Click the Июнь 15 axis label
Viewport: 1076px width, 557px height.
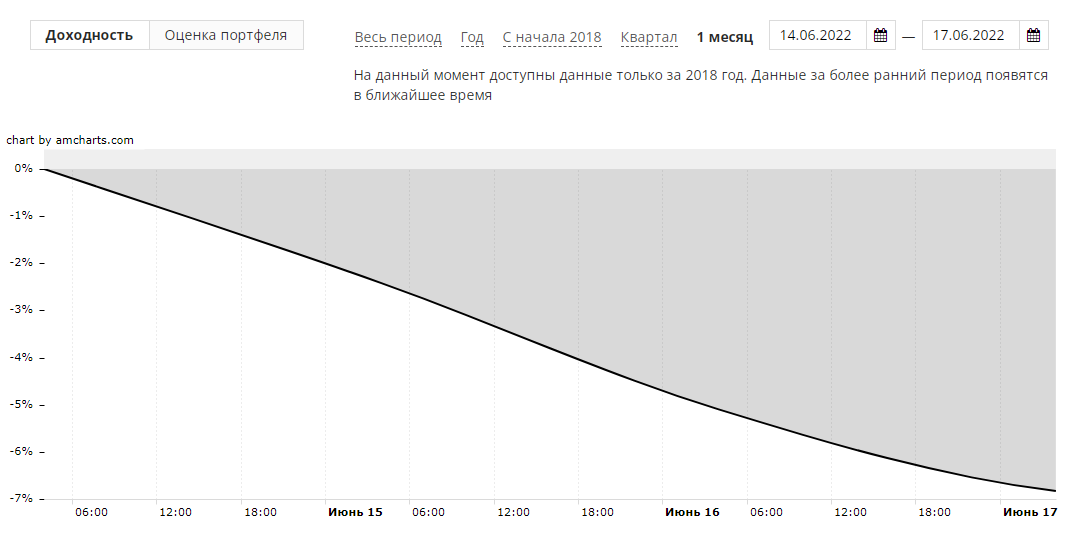355,512
